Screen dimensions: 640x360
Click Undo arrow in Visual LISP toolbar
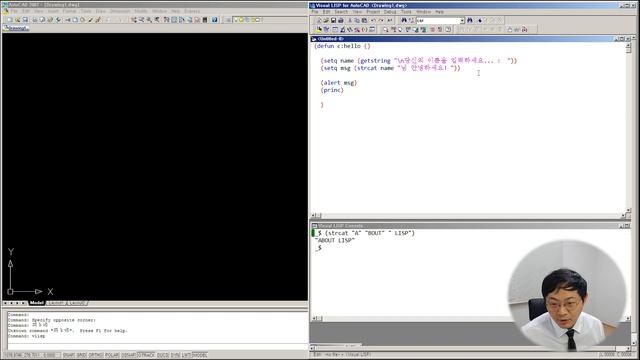[x=373, y=20]
